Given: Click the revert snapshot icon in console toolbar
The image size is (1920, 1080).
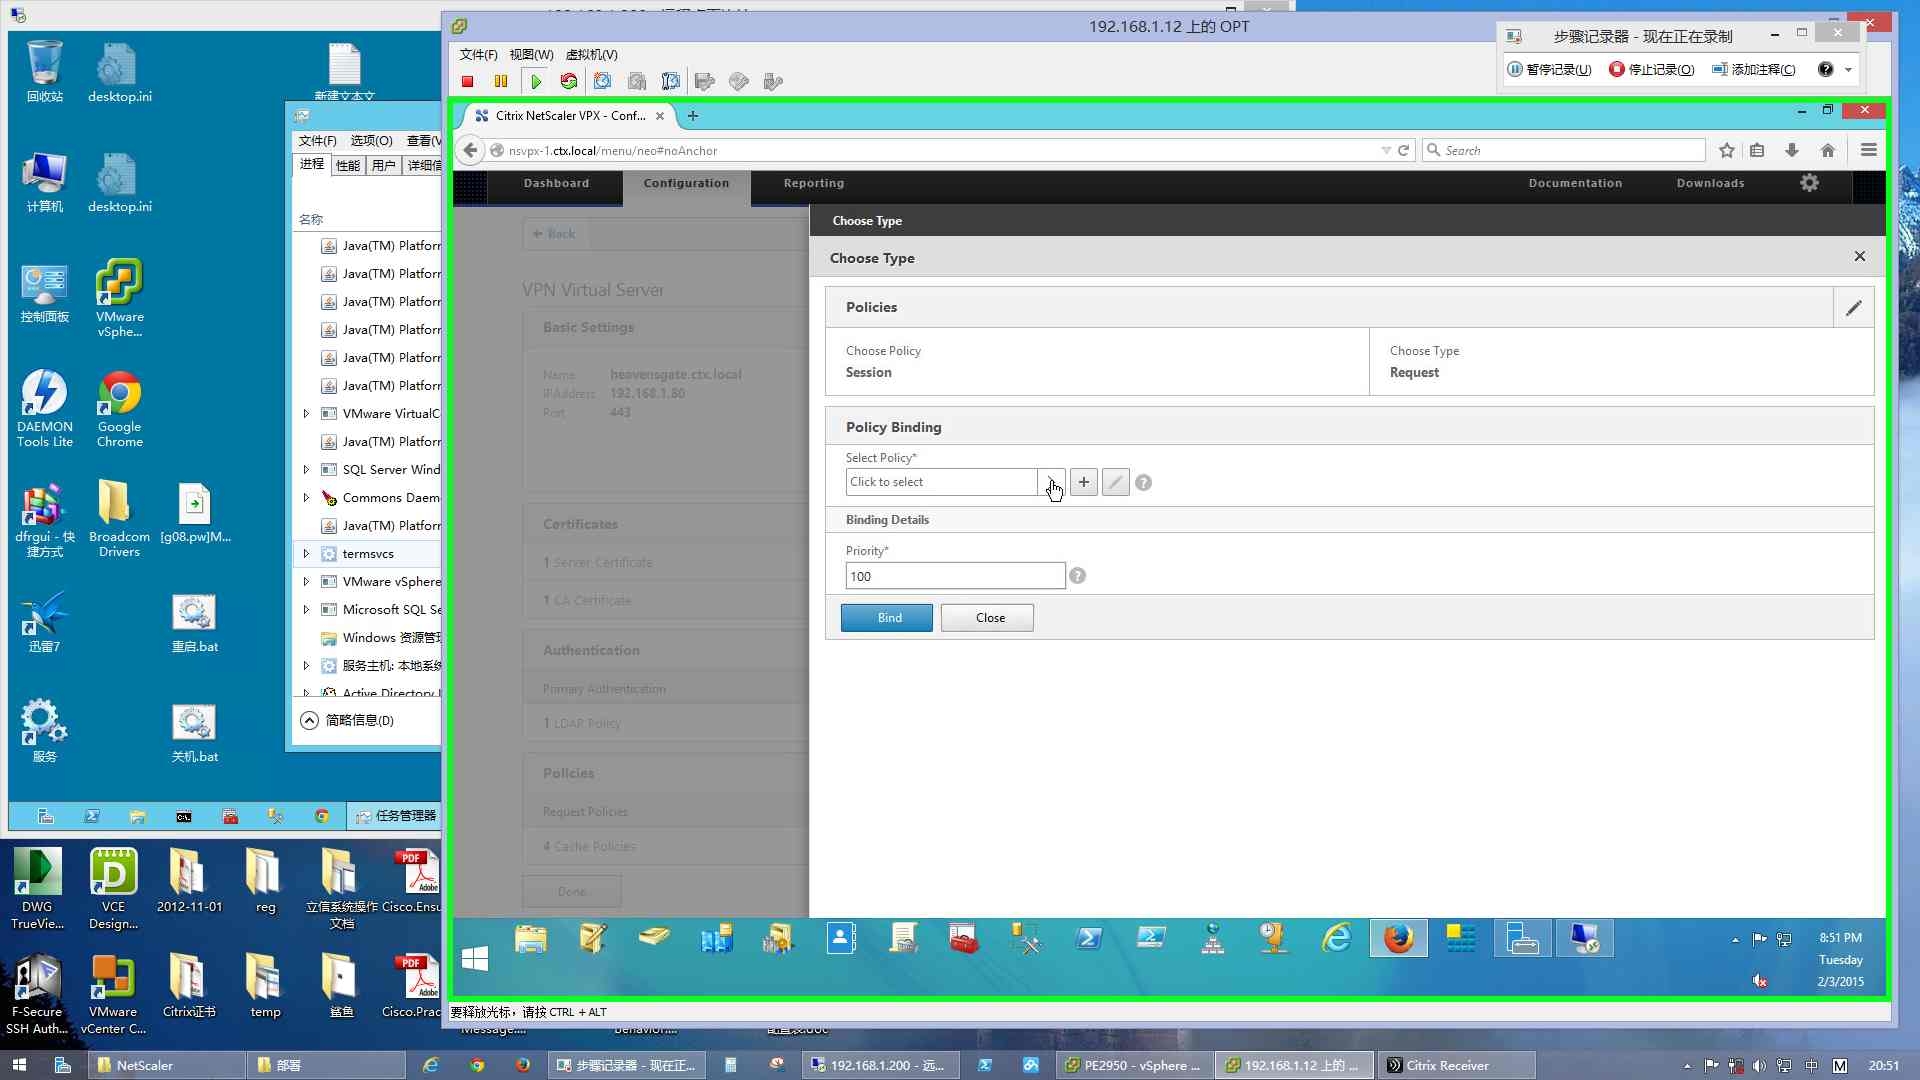Looking at the screenshot, I should 637,82.
